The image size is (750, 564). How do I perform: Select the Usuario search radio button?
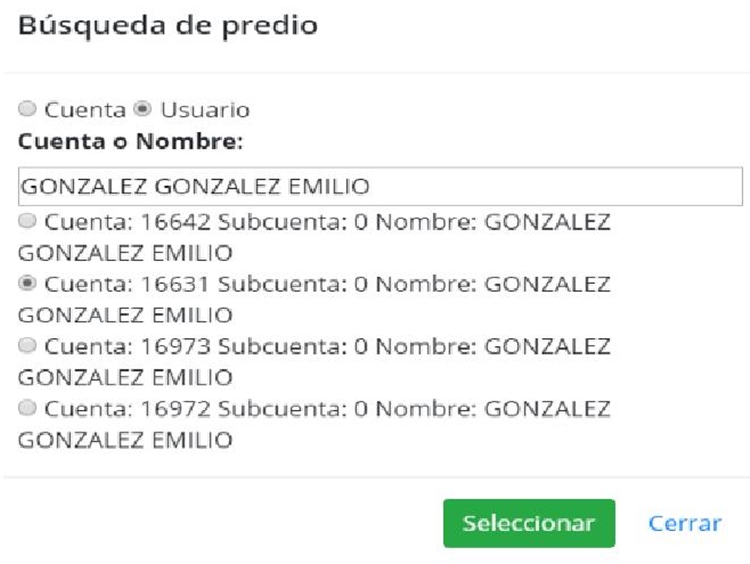tap(141, 110)
